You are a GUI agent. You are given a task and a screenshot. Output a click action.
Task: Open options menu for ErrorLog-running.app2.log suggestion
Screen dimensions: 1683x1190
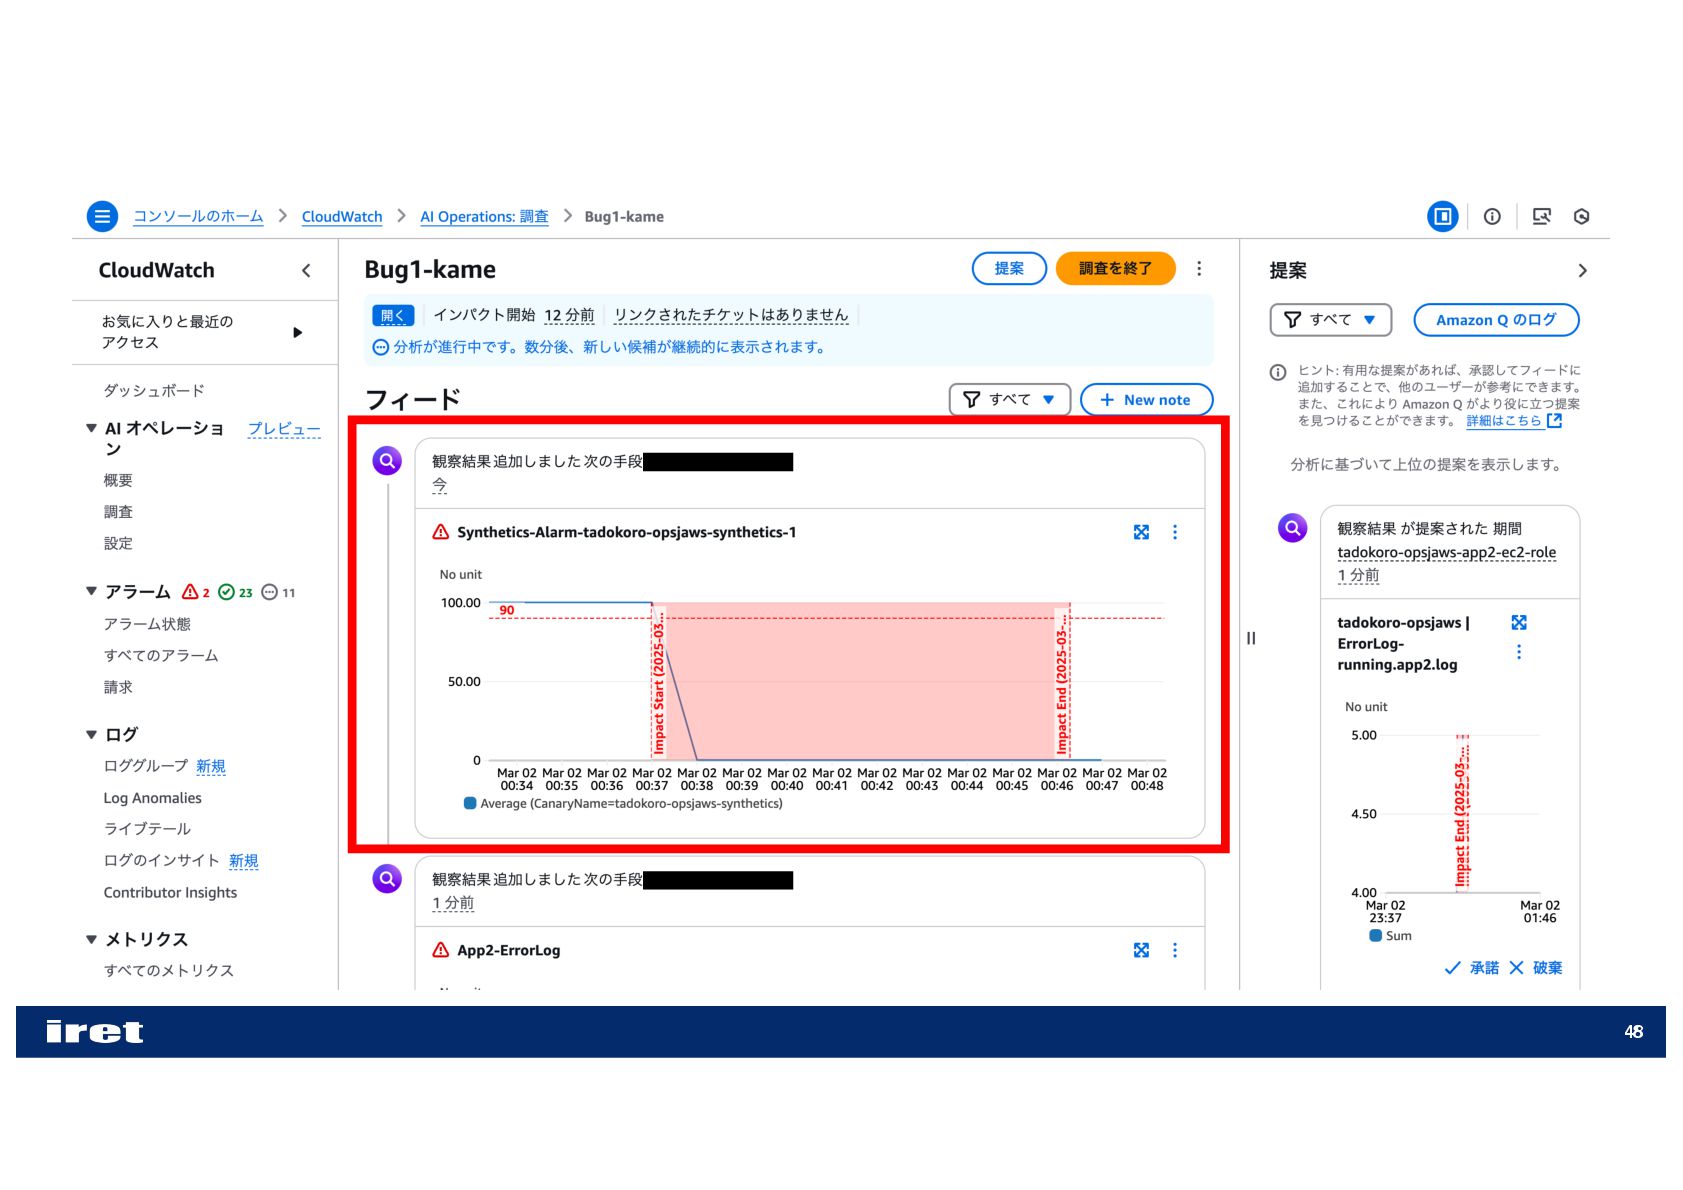[x=1519, y=652]
